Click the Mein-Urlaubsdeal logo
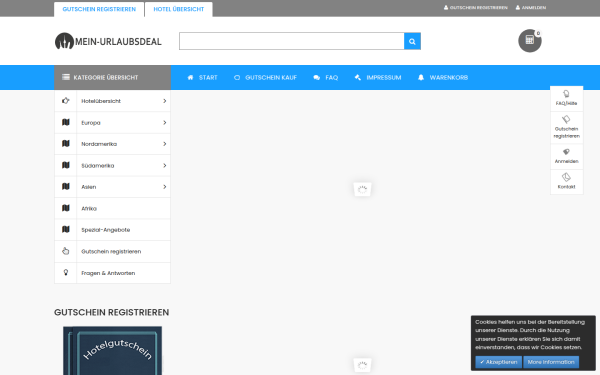 [x=108, y=41]
